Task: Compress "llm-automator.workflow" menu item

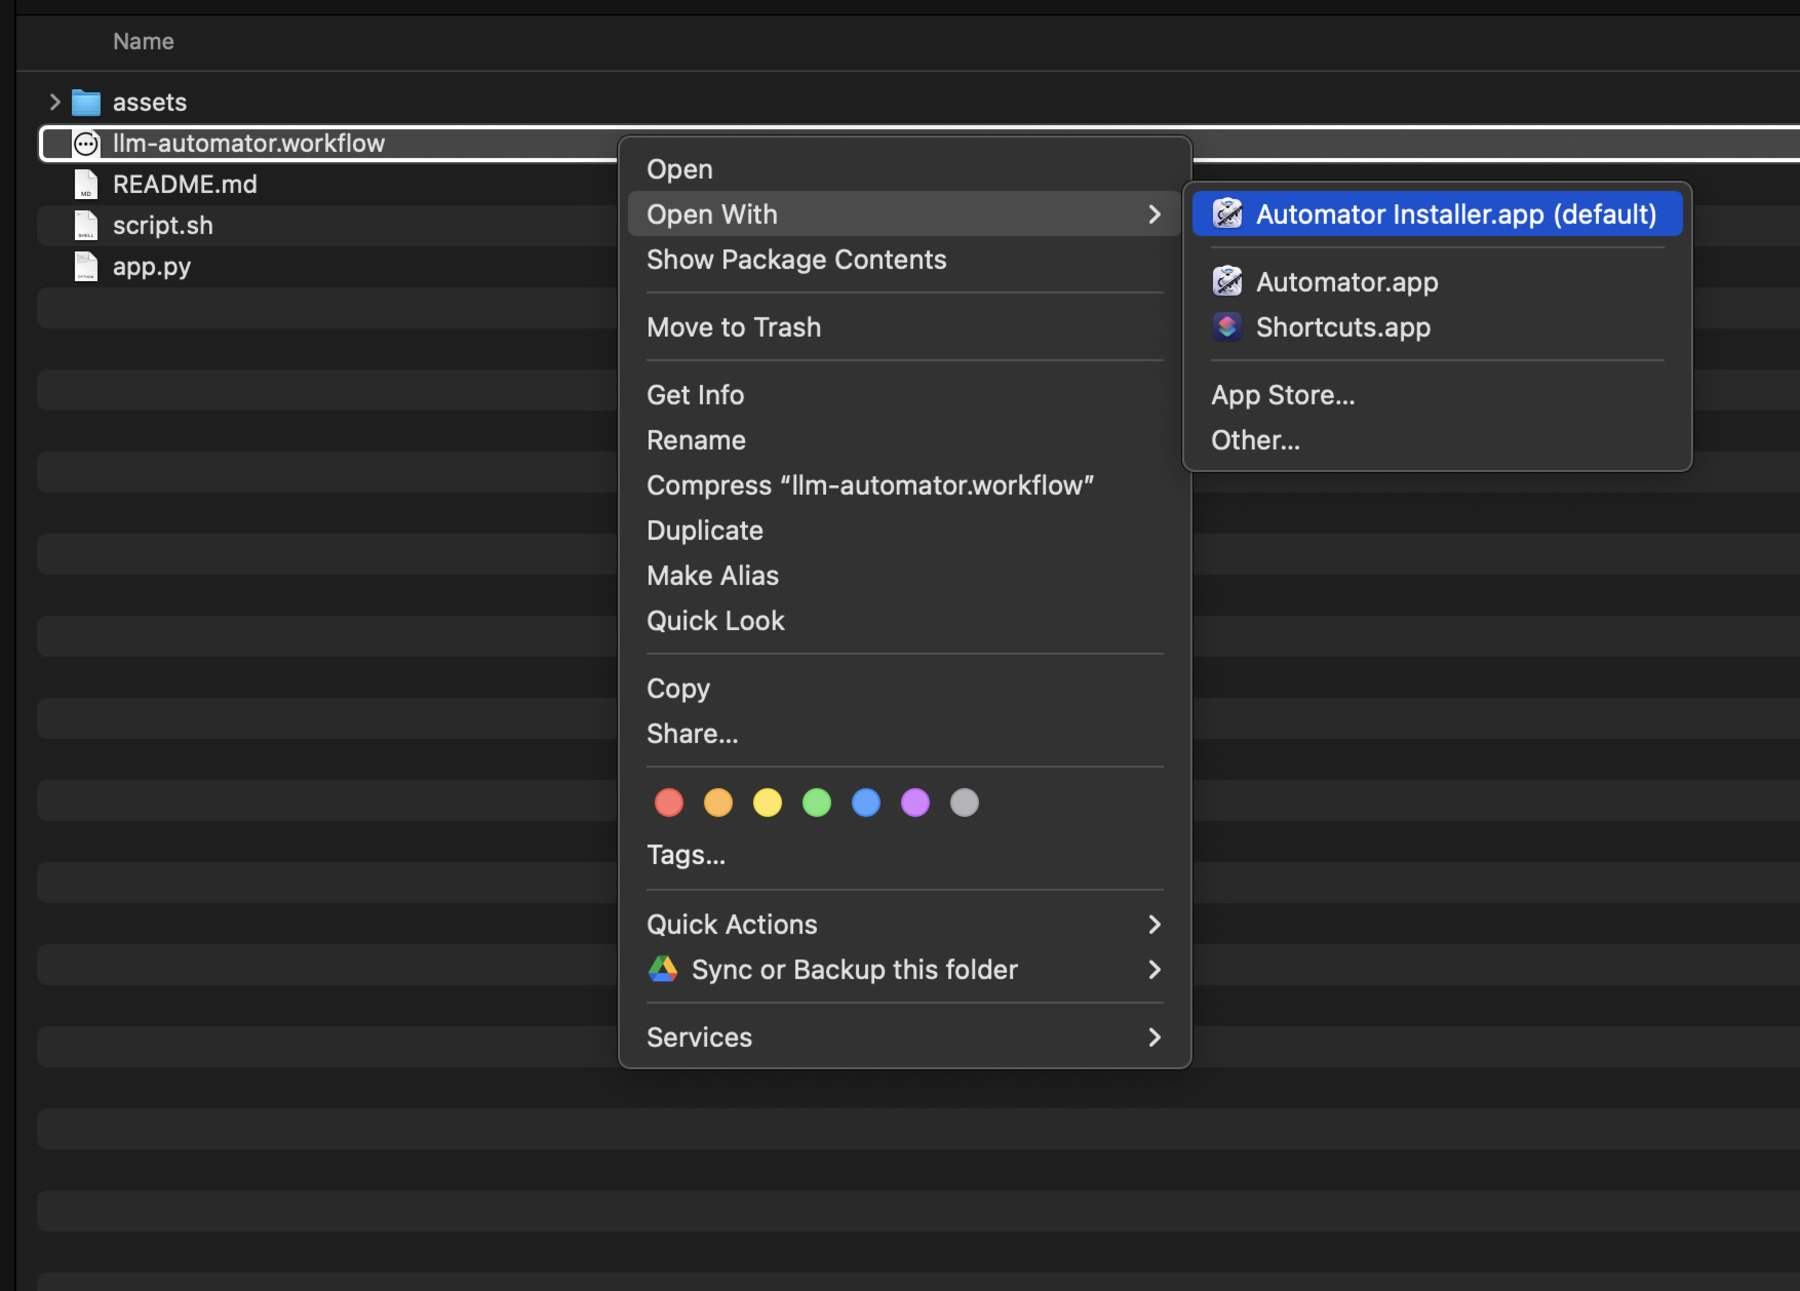Action: (x=905, y=485)
